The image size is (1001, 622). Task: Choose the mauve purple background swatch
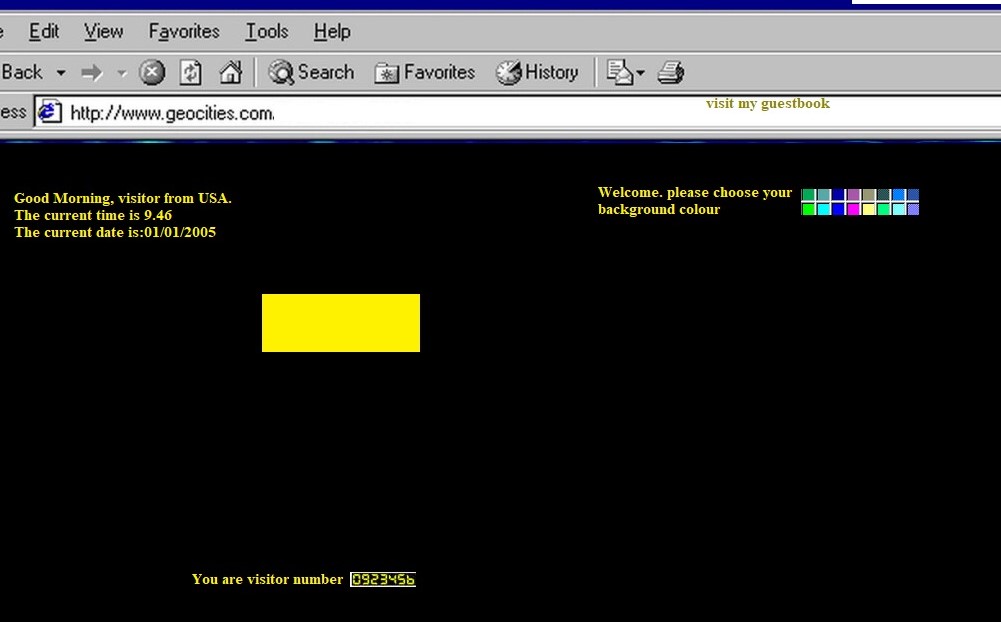853,194
